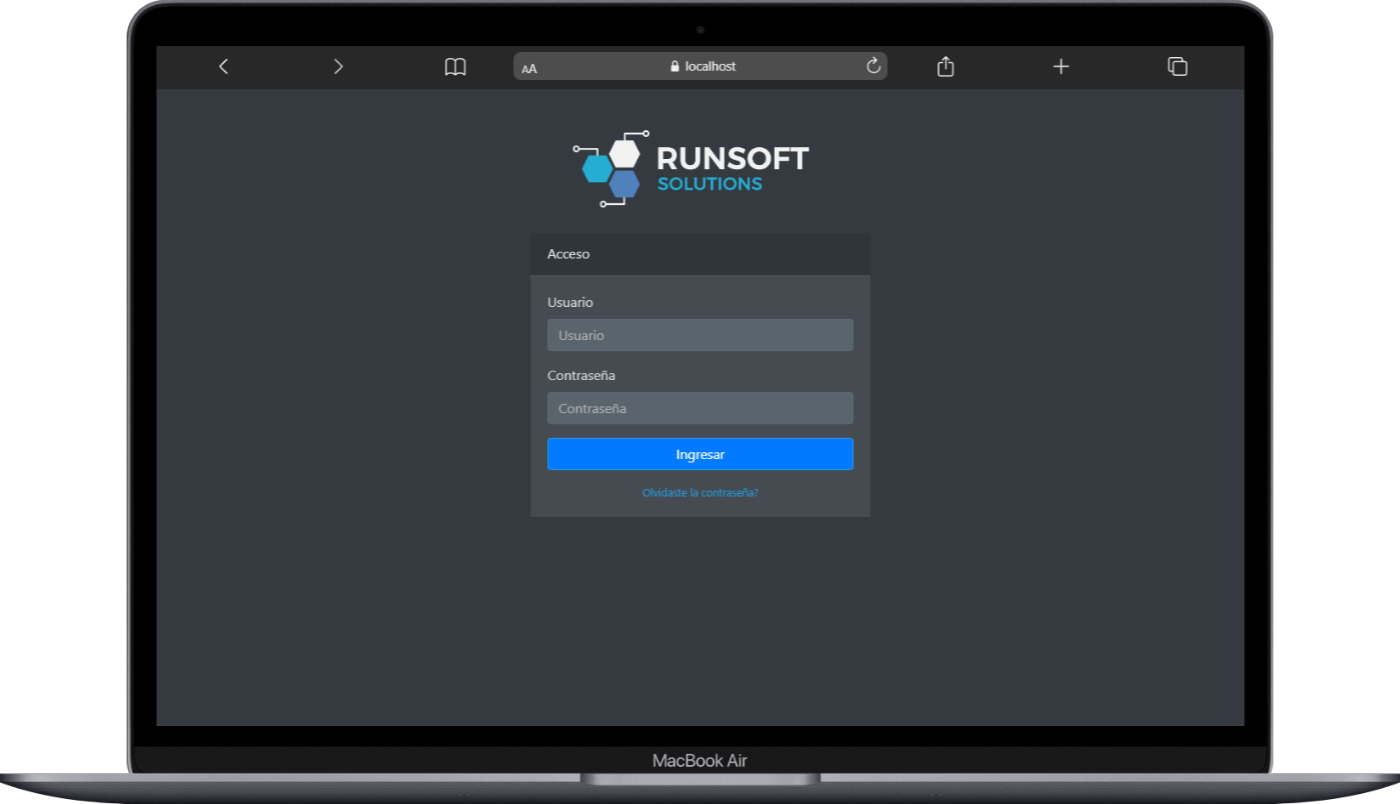Reload the page with the refresh icon
This screenshot has height=804, width=1400.
pyautogui.click(x=873, y=66)
